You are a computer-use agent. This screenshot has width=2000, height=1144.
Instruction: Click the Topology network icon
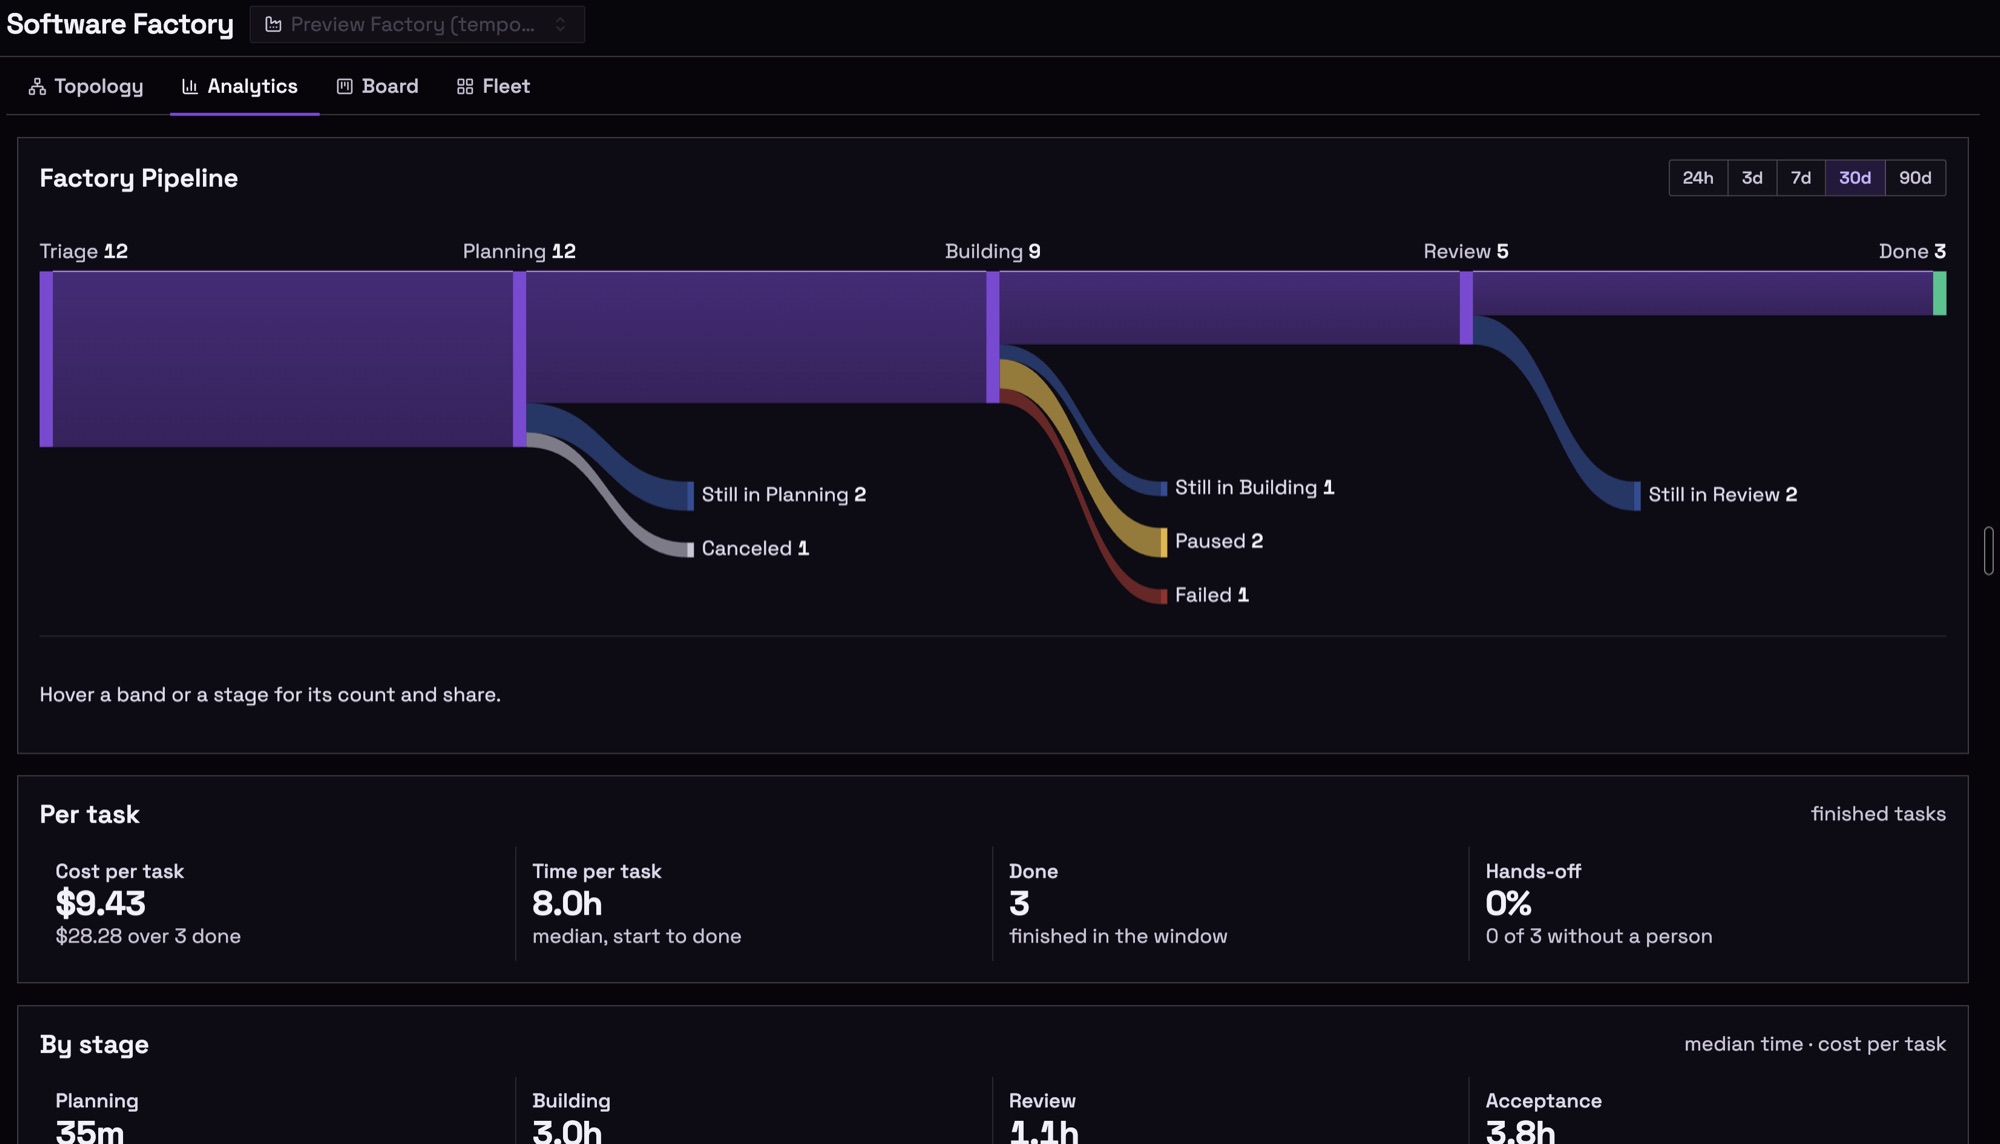point(37,87)
